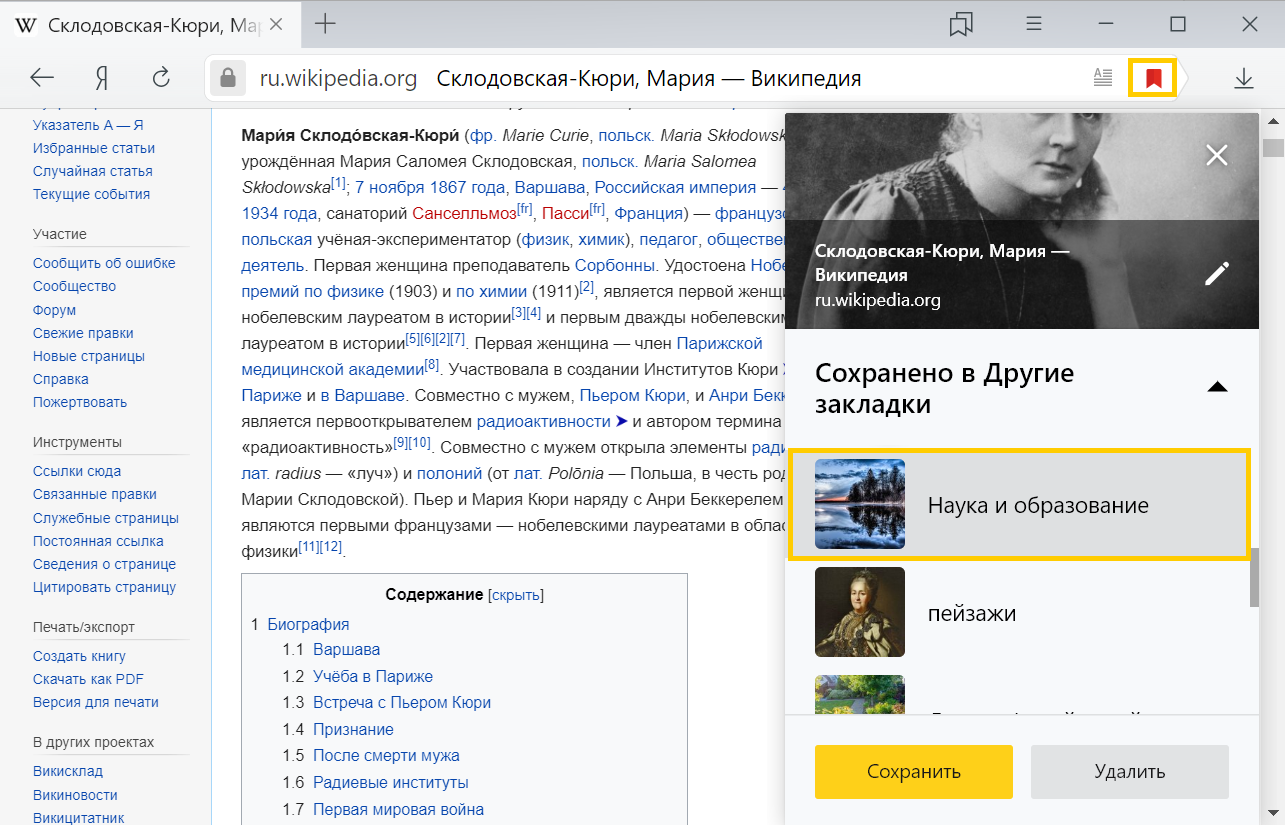Open the 'Форум' sidebar link
Image resolution: width=1285 pixels, height=825 pixels.
coord(54,310)
